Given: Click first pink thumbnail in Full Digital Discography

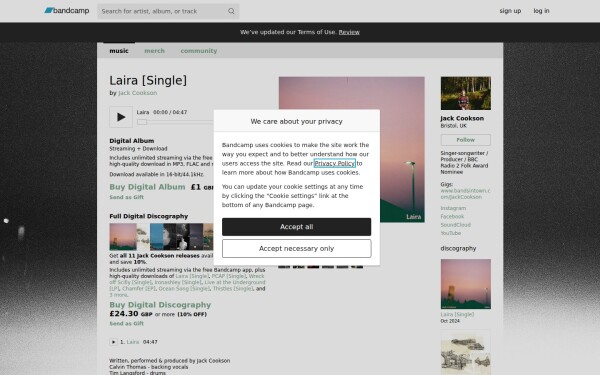Looking at the screenshot, I should point(123,236).
